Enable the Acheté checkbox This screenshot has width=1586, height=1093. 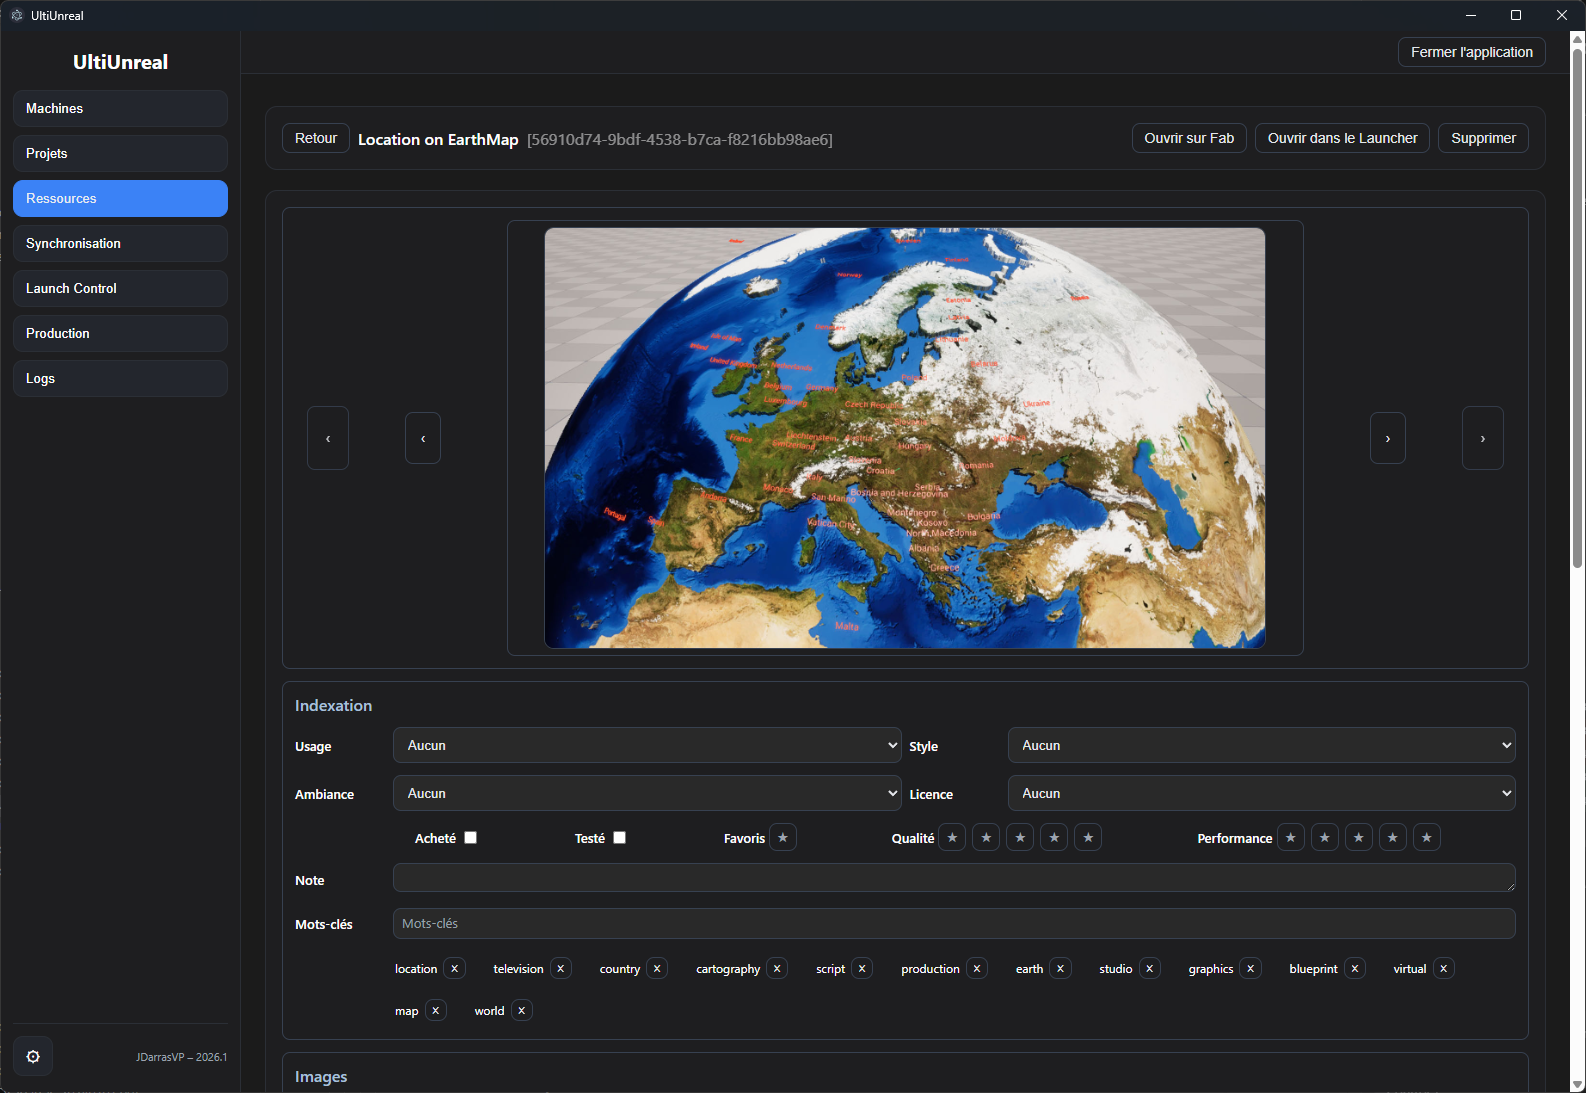(x=471, y=838)
